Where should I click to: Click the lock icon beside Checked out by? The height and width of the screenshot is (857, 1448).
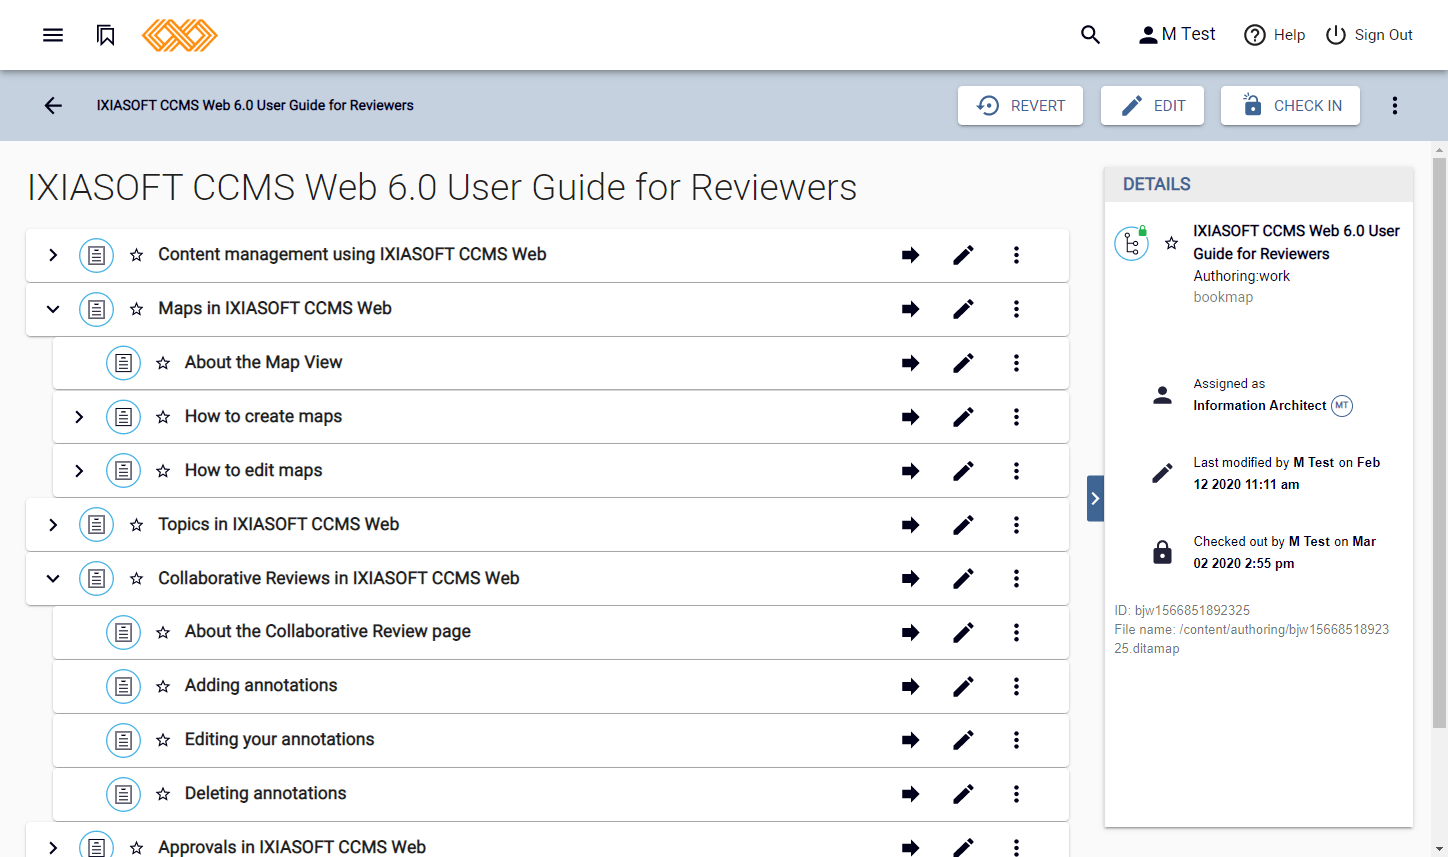click(1162, 552)
